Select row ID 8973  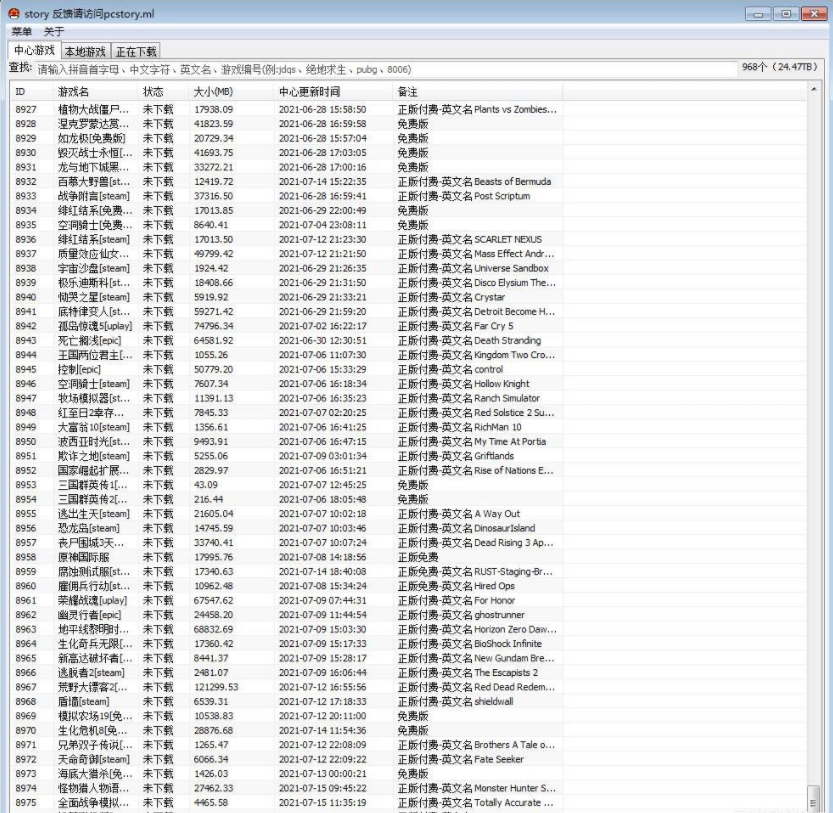pos(26,774)
